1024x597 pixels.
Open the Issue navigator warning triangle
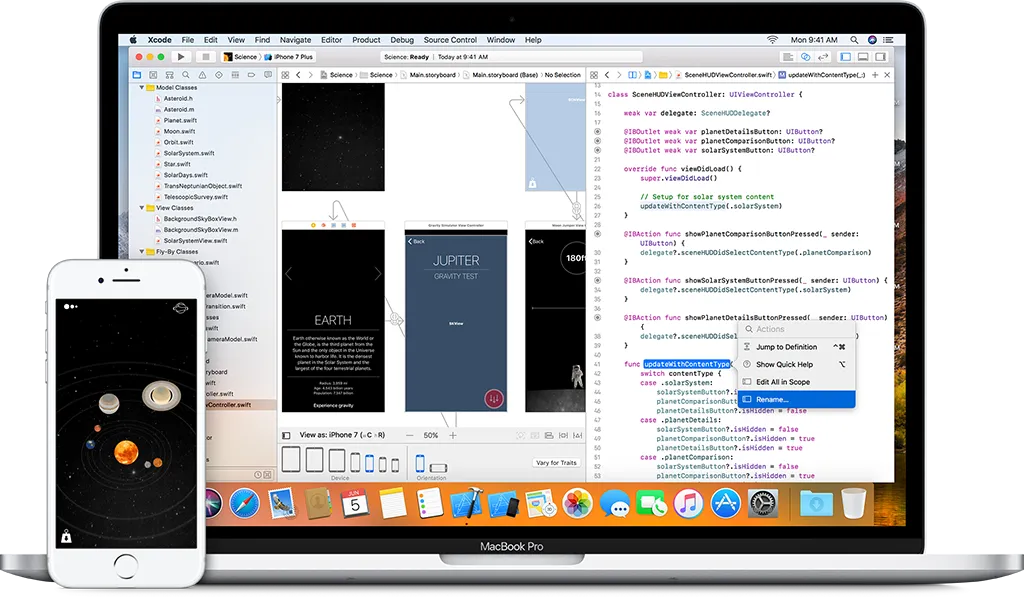(202, 75)
